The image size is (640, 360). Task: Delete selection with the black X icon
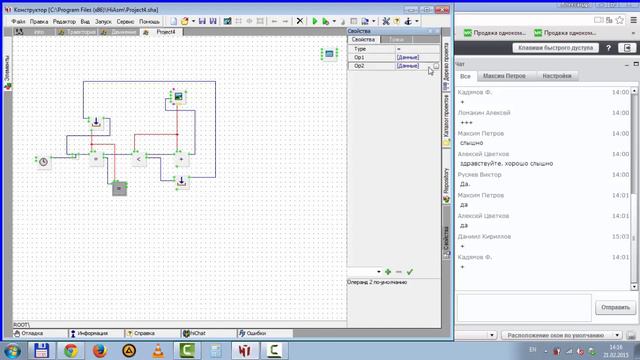(x=300, y=21)
